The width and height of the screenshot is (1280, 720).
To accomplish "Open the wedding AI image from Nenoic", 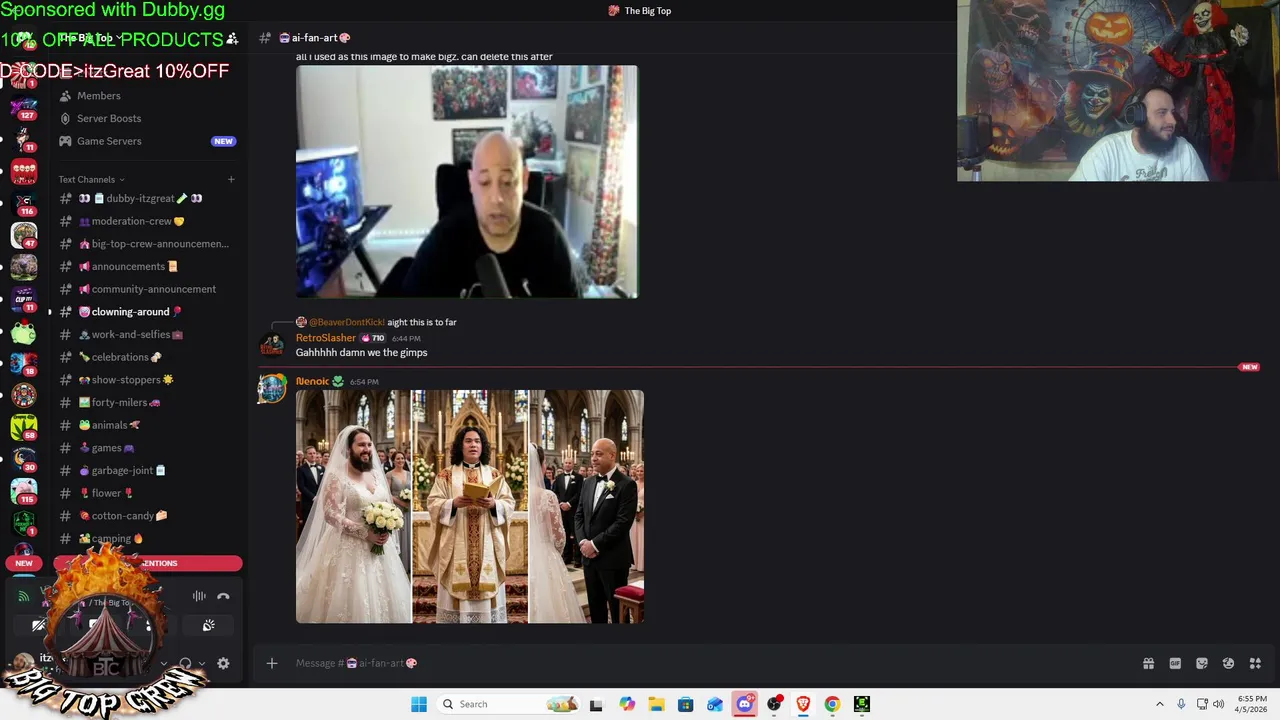I will click(470, 507).
